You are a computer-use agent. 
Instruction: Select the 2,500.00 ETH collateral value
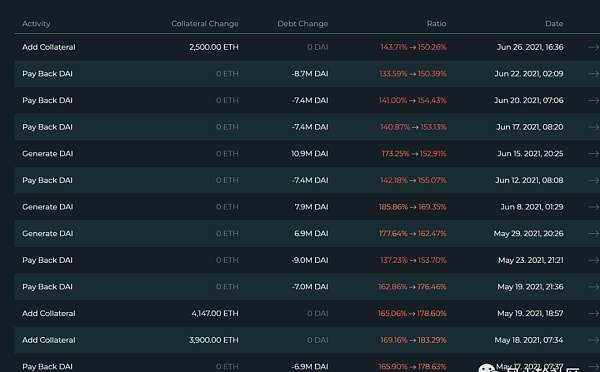[214, 47]
